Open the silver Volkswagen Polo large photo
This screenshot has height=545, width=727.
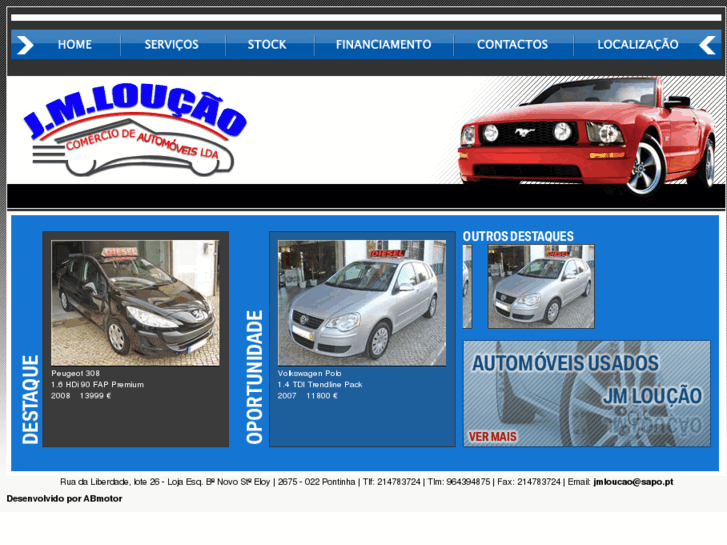pyautogui.click(x=362, y=303)
